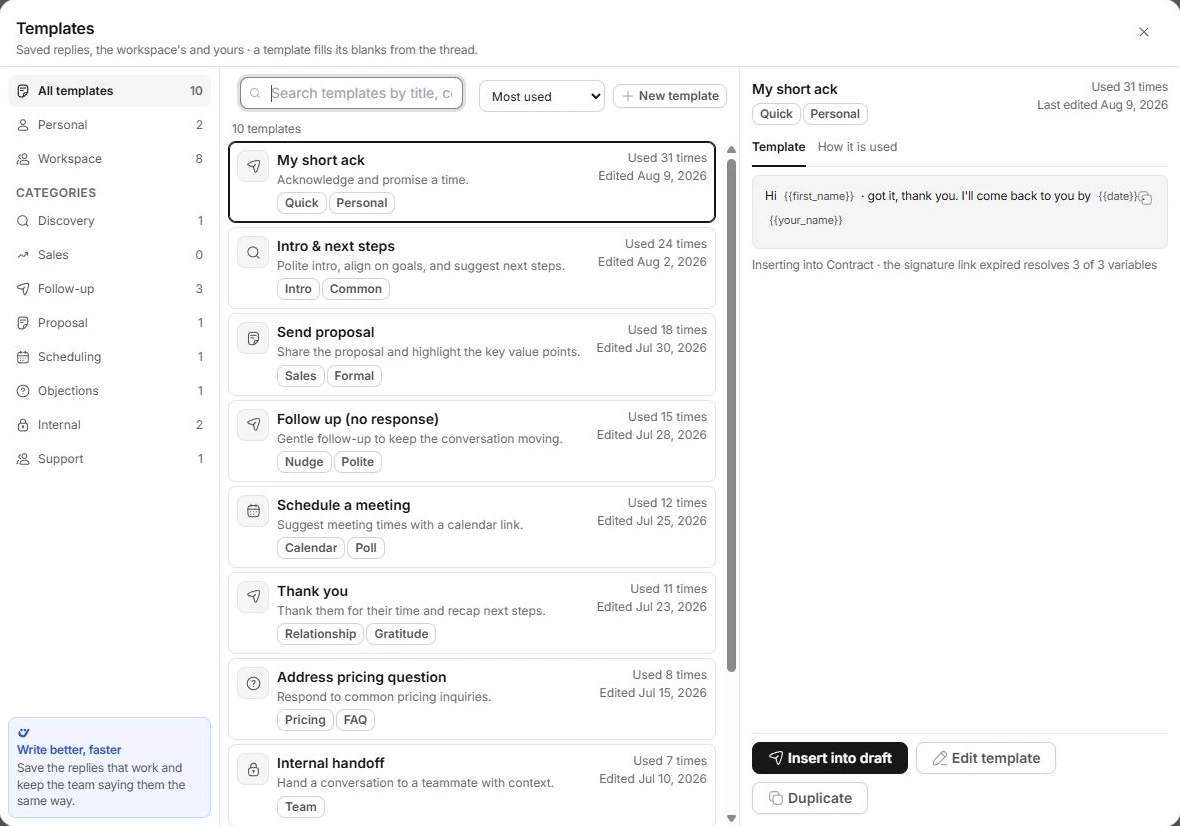Show All templates in the sidebar
Viewport: 1180px width, 826px height.
tap(109, 91)
